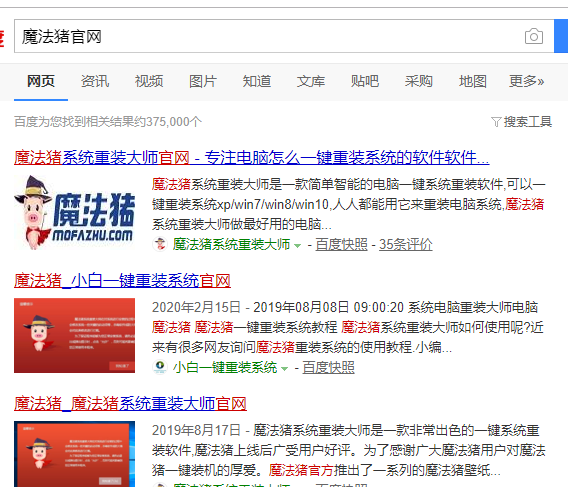This screenshot has height=487, width=568.
Task: Open the 搜索工具 options
Action: click(x=521, y=122)
